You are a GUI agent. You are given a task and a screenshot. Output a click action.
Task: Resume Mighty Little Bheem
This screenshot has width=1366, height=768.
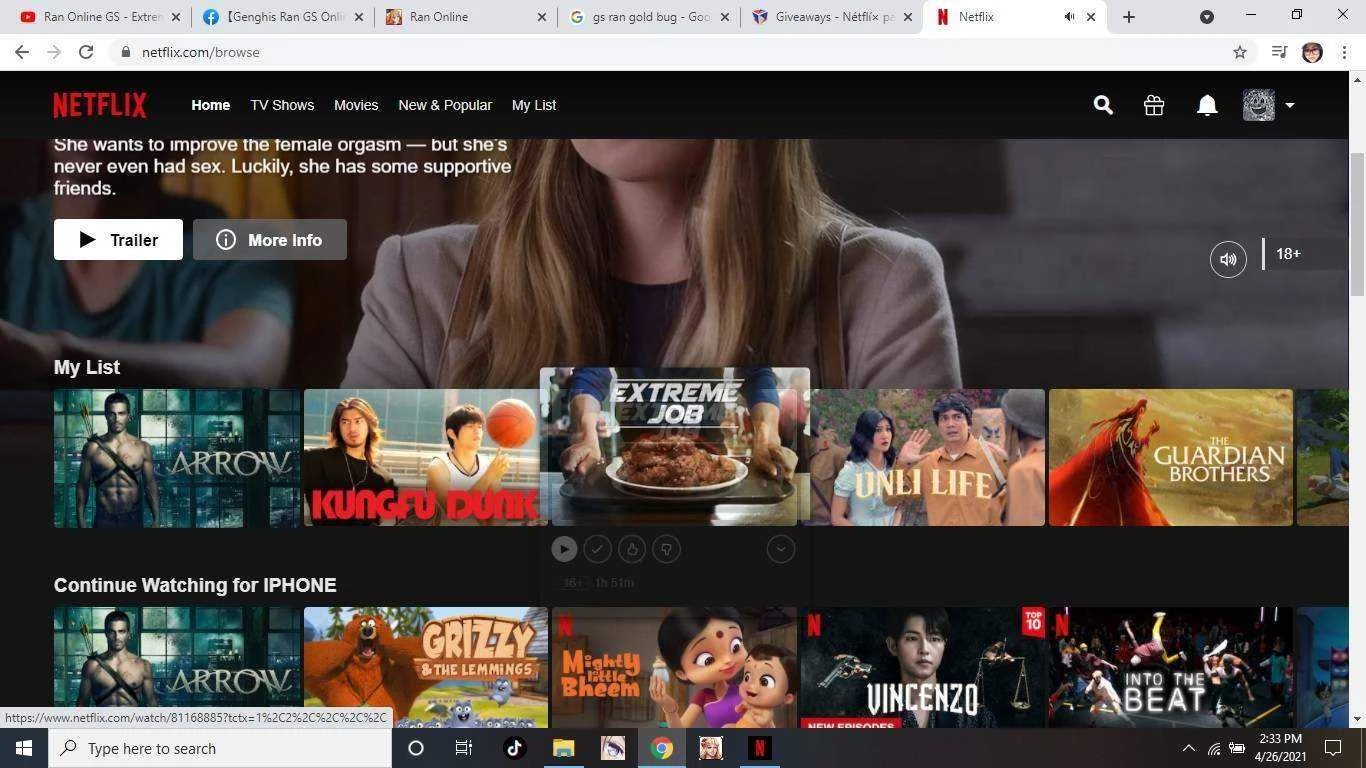pyautogui.click(x=674, y=667)
